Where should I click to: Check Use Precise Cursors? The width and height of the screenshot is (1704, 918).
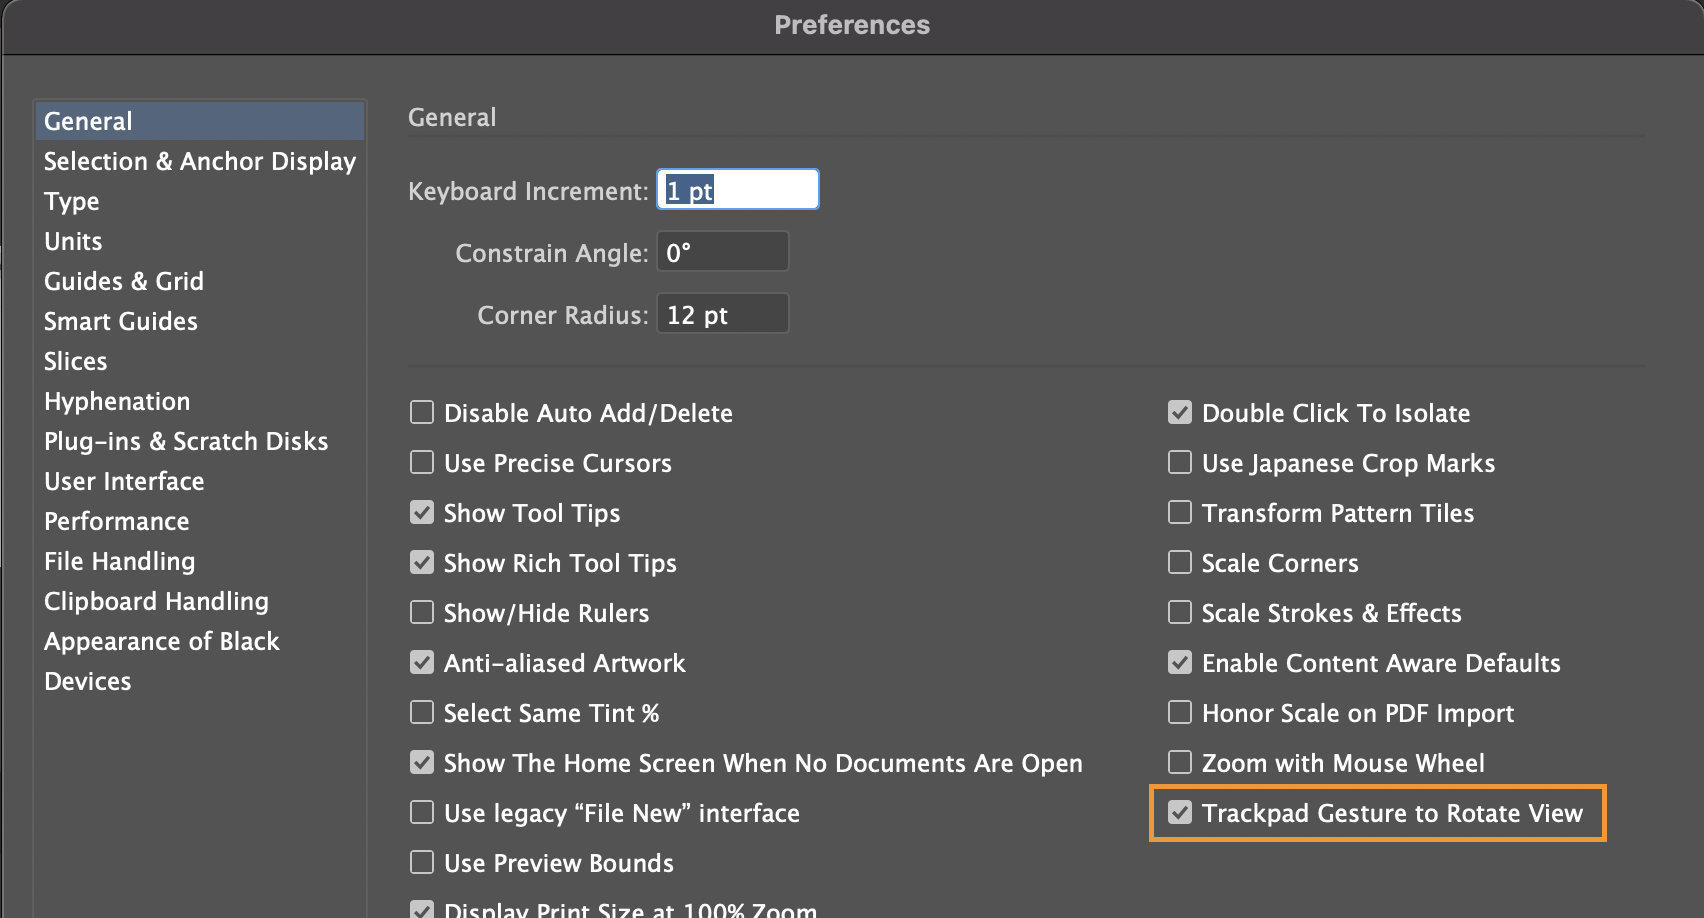pyautogui.click(x=422, y=462)
